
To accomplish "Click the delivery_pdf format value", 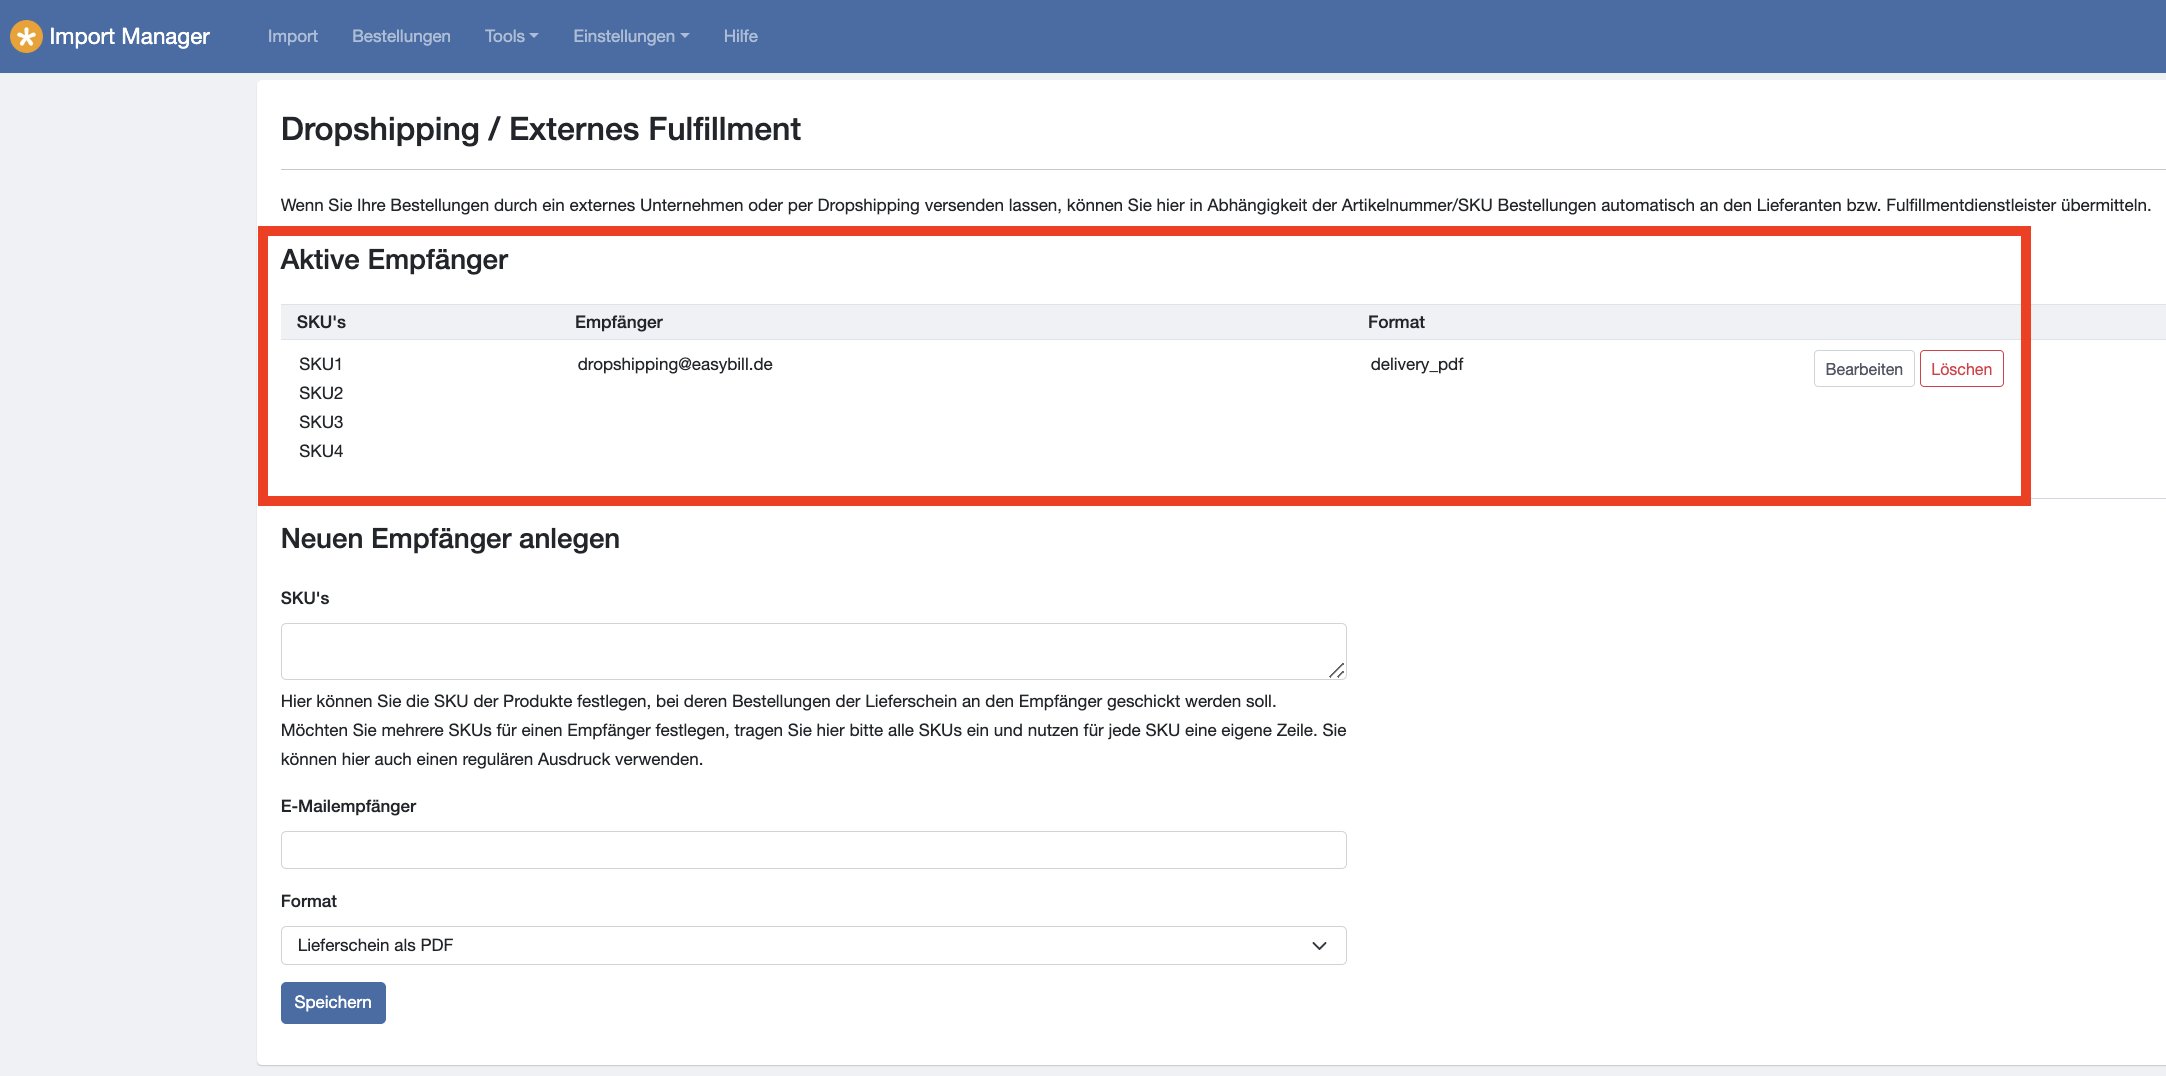I will point(1416,365).
